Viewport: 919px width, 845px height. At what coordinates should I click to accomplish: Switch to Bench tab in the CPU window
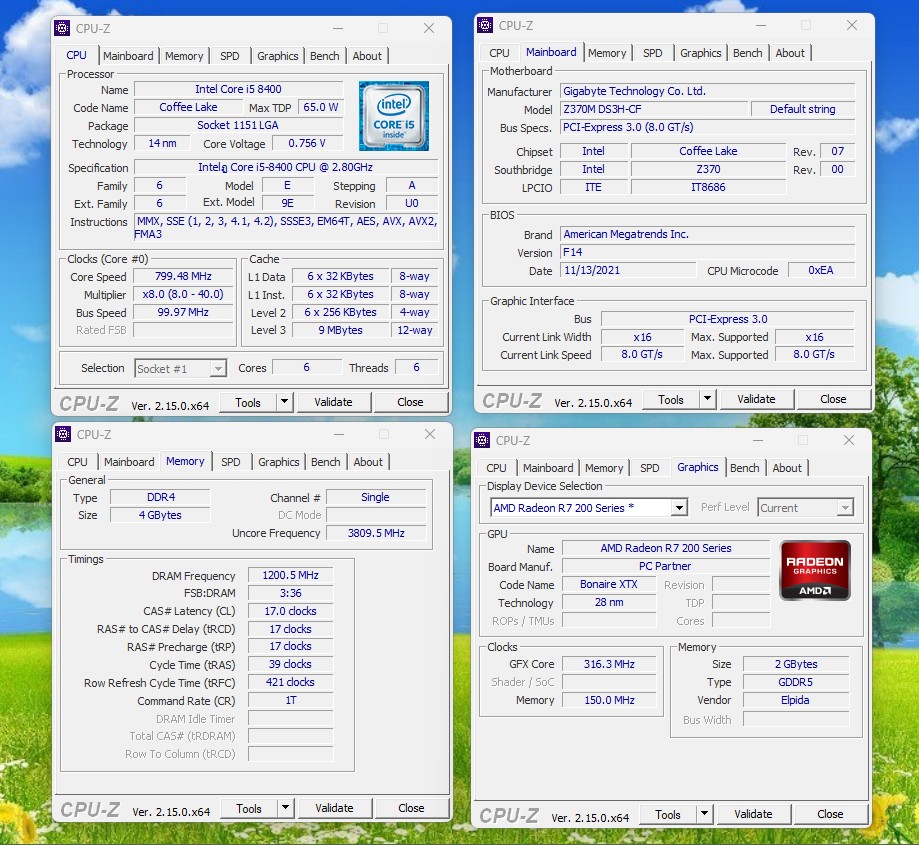pyautogui.click(x=324, y=56)
